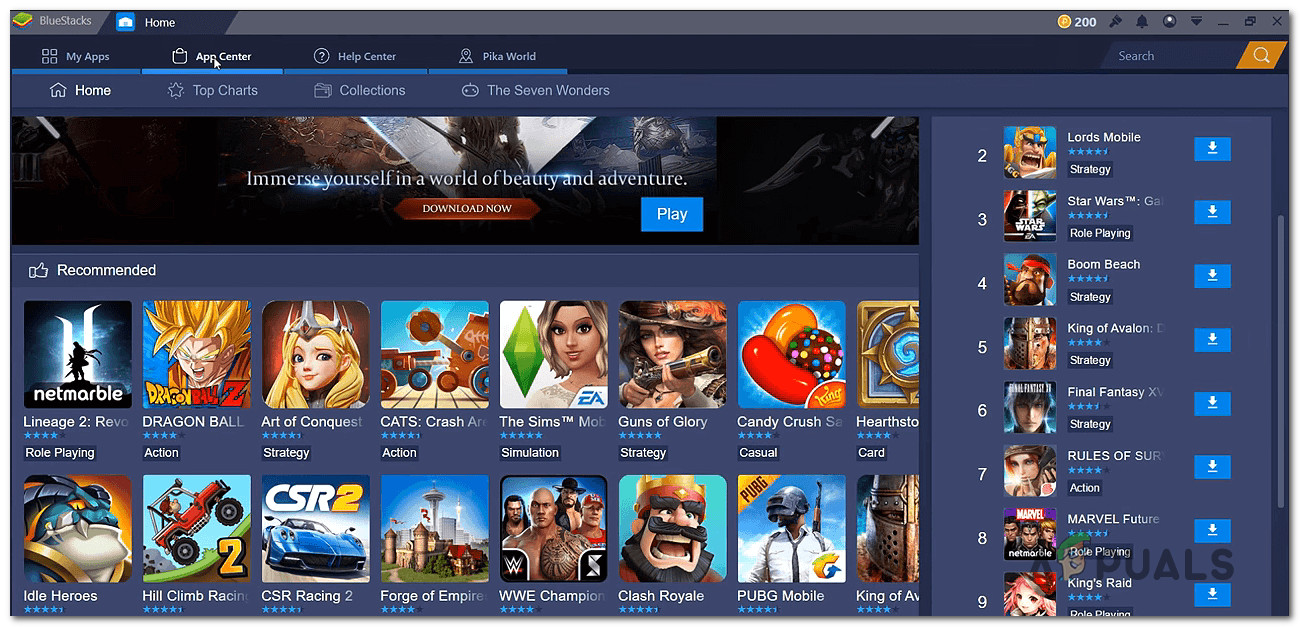Open the My Apps tab
This screenshot has width=1300, height=627.
(x=76, y=57)
